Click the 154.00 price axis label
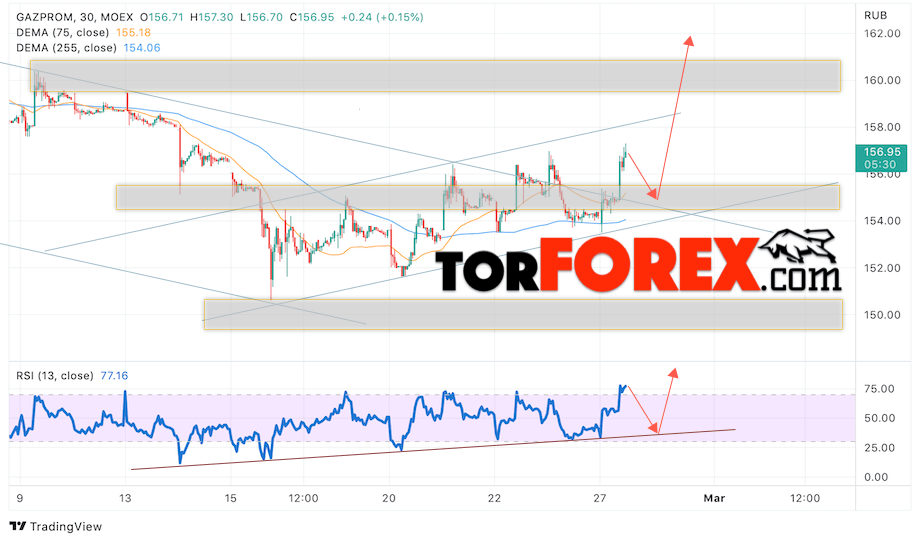 pyautogui.click(x=882, y=221)
